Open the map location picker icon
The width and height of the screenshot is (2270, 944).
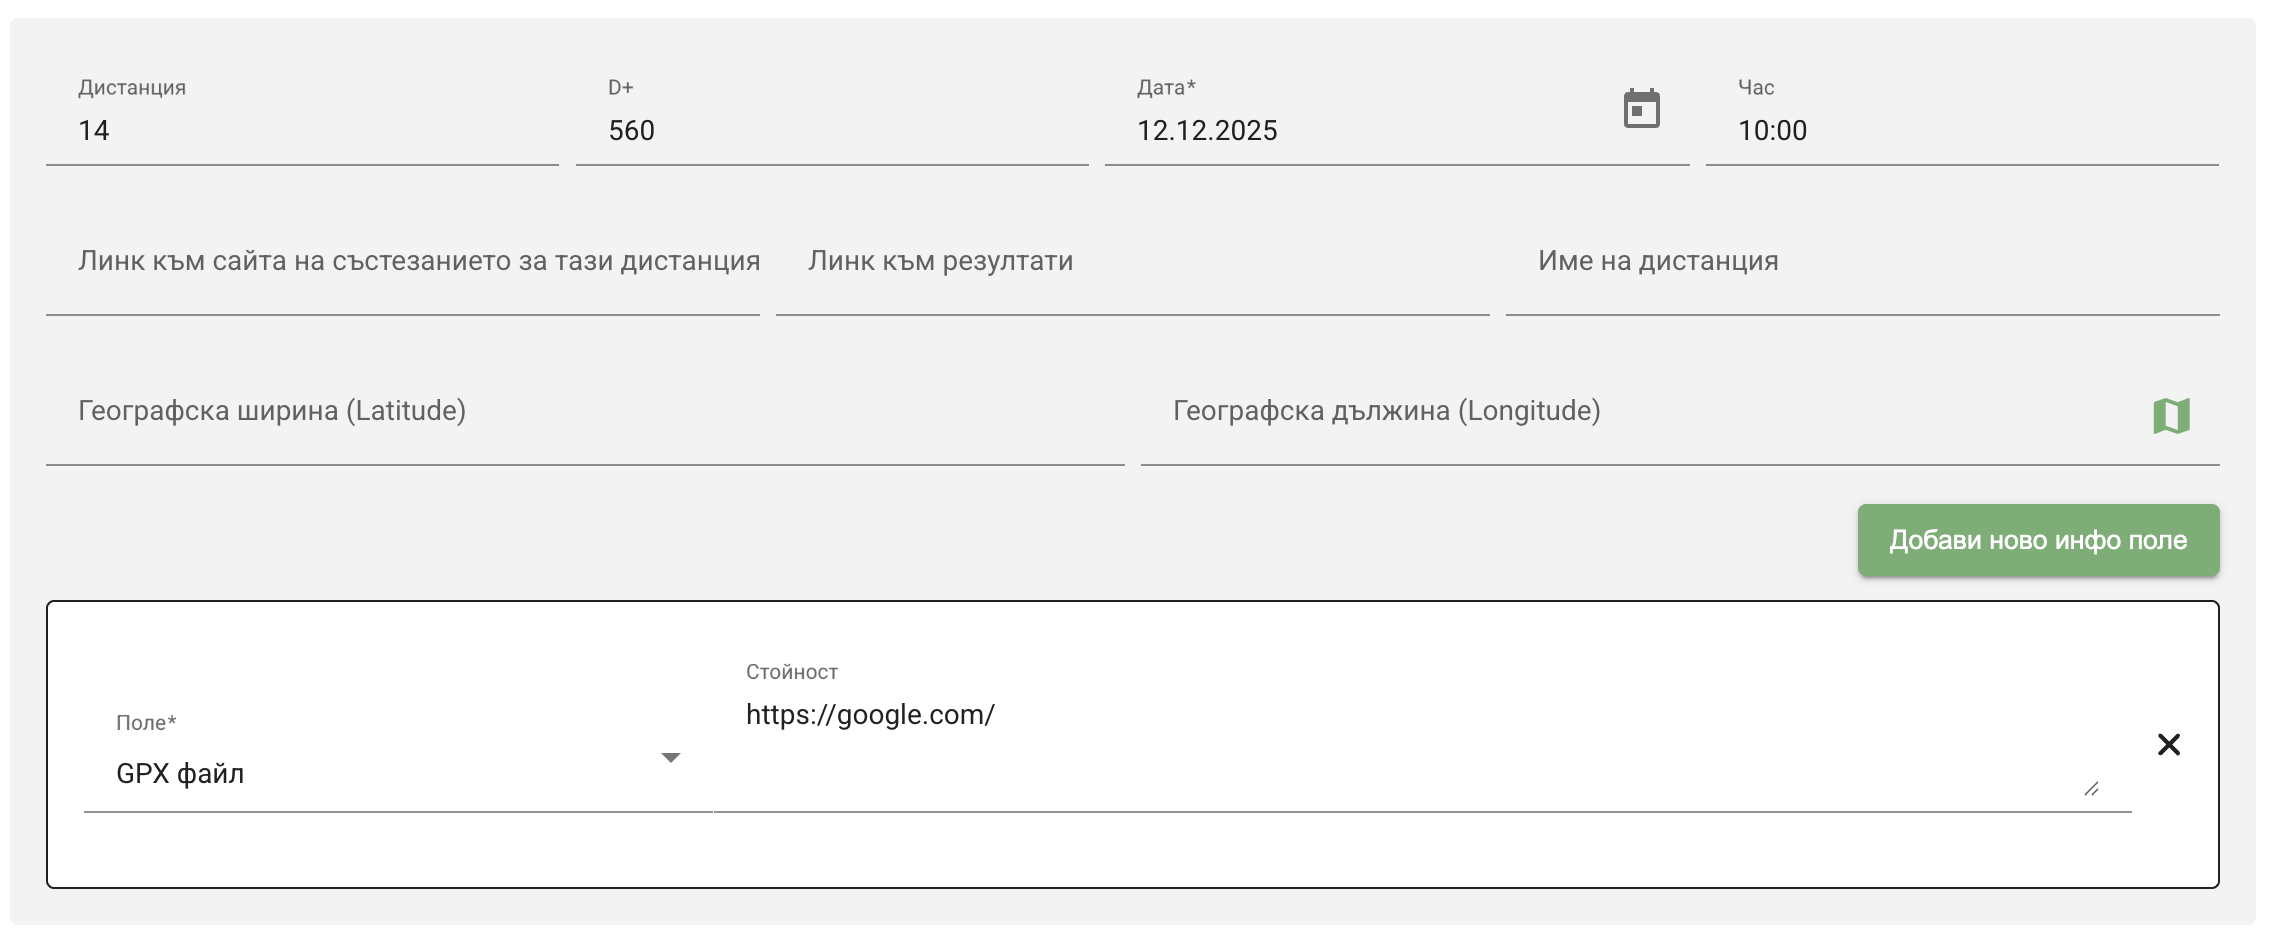click(x=2171, y=416)
